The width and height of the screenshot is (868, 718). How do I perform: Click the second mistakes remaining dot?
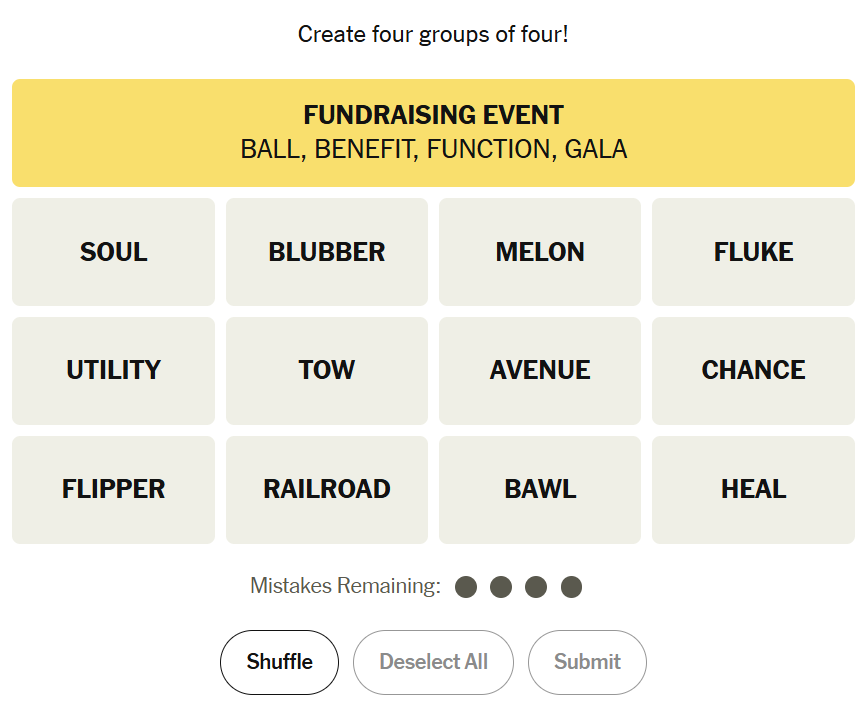tap(501, 587)
